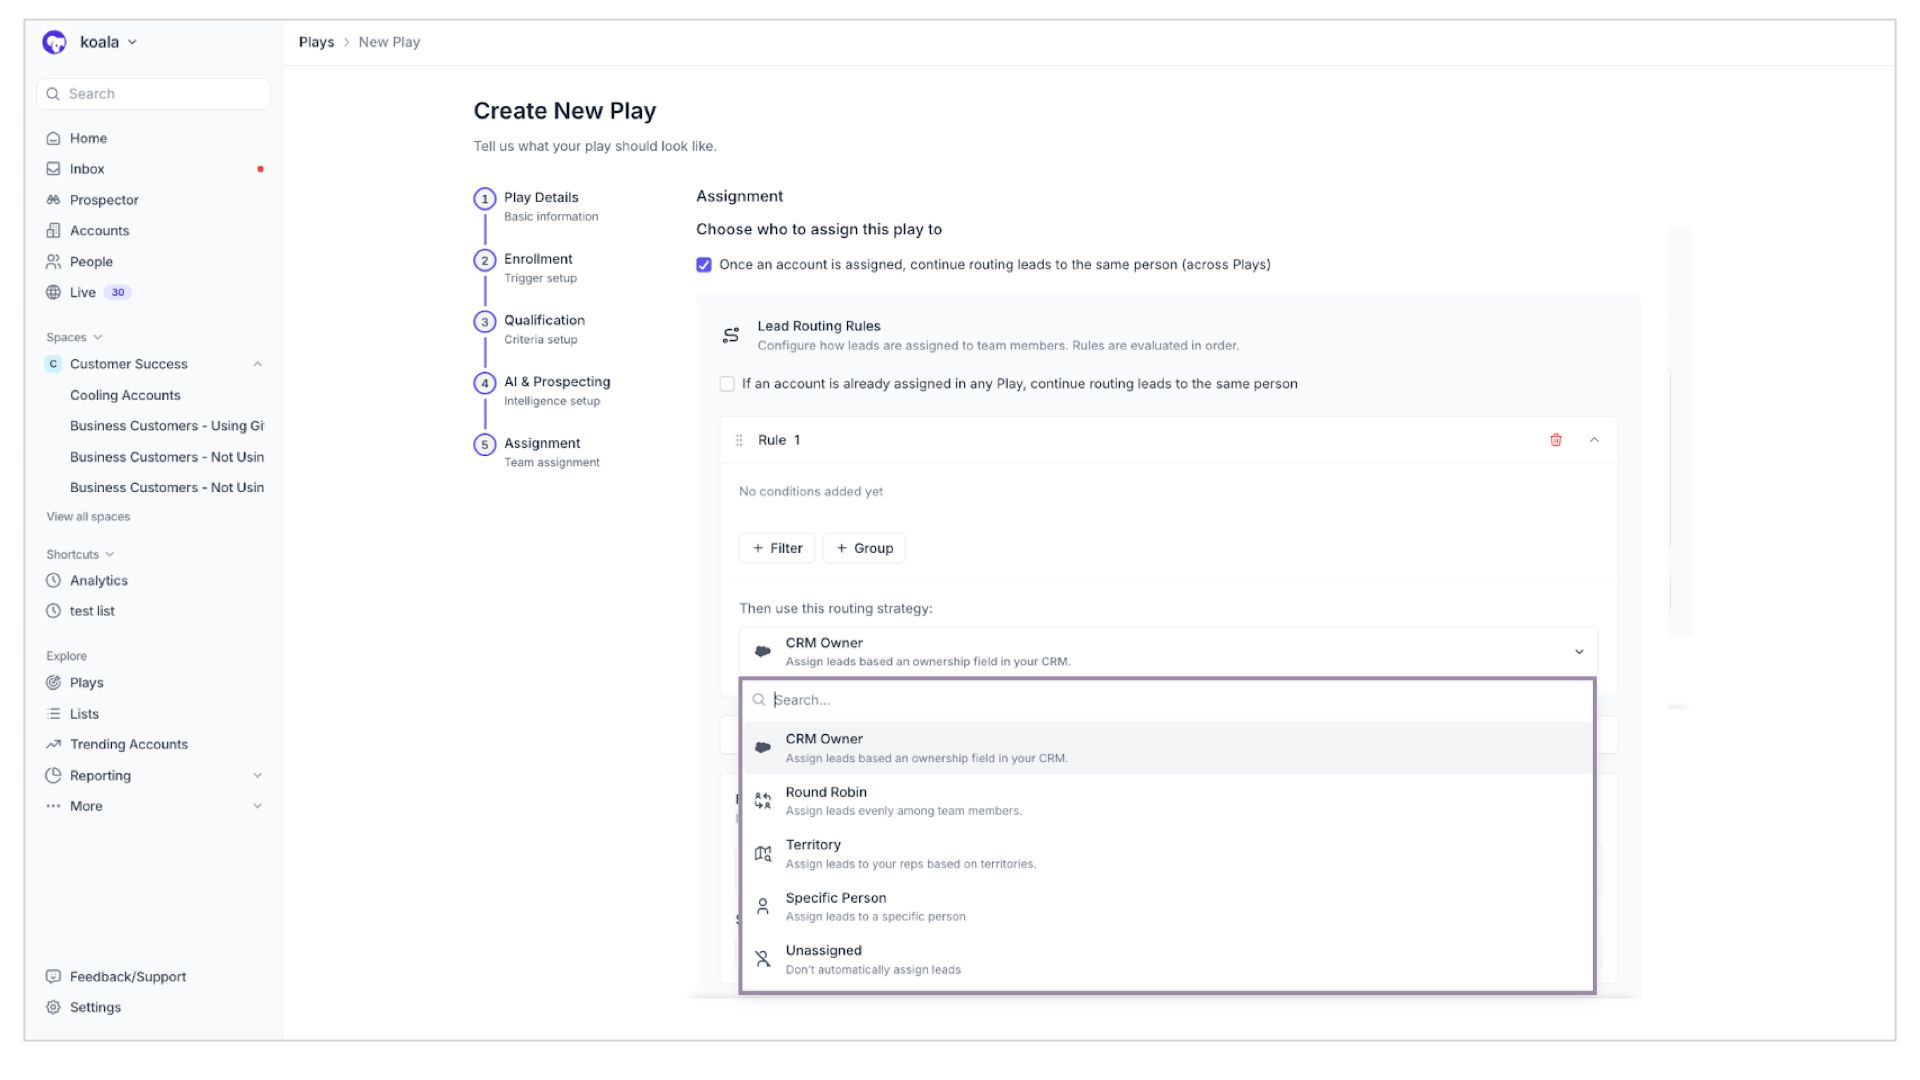Viewport: 1920px width, 1080px height.
Task: Click the koala logo icon
Action: point(54,42)
